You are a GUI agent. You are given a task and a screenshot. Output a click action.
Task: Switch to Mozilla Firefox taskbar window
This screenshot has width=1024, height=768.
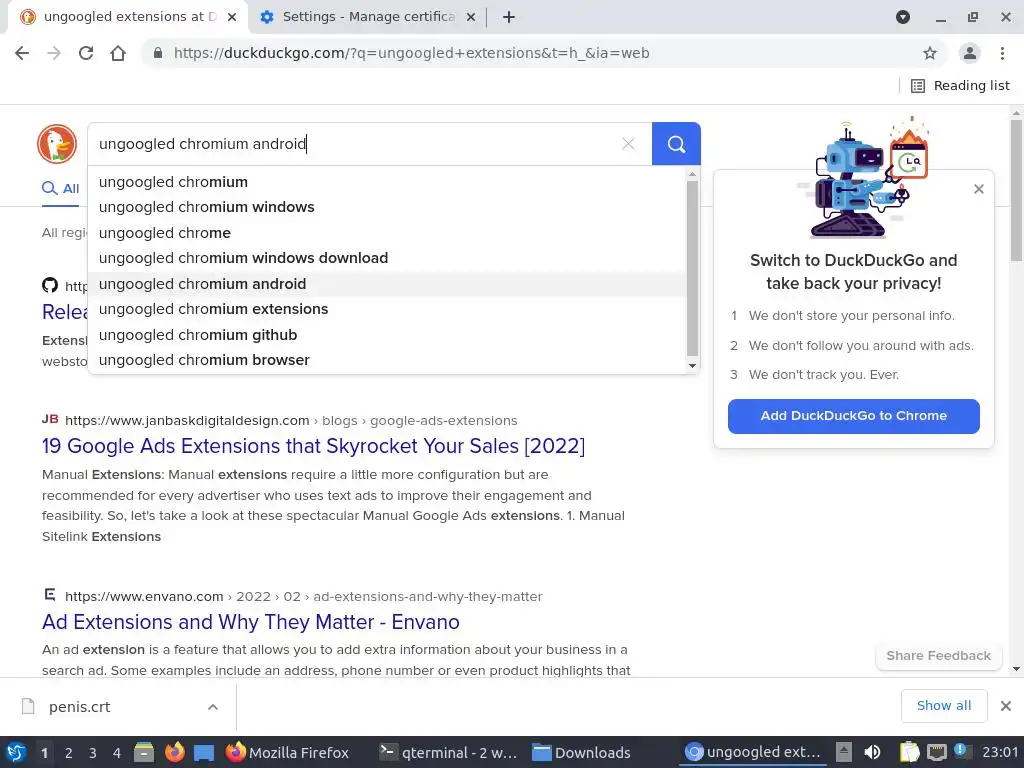click(x=287, y=752)
